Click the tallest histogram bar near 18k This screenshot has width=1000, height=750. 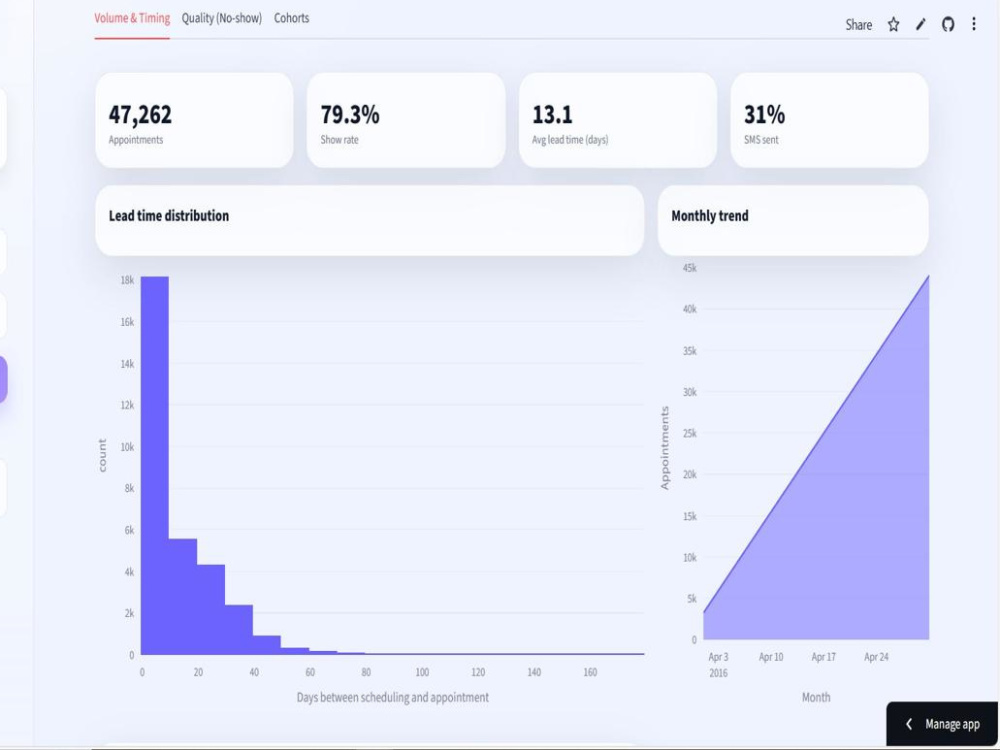154,466
